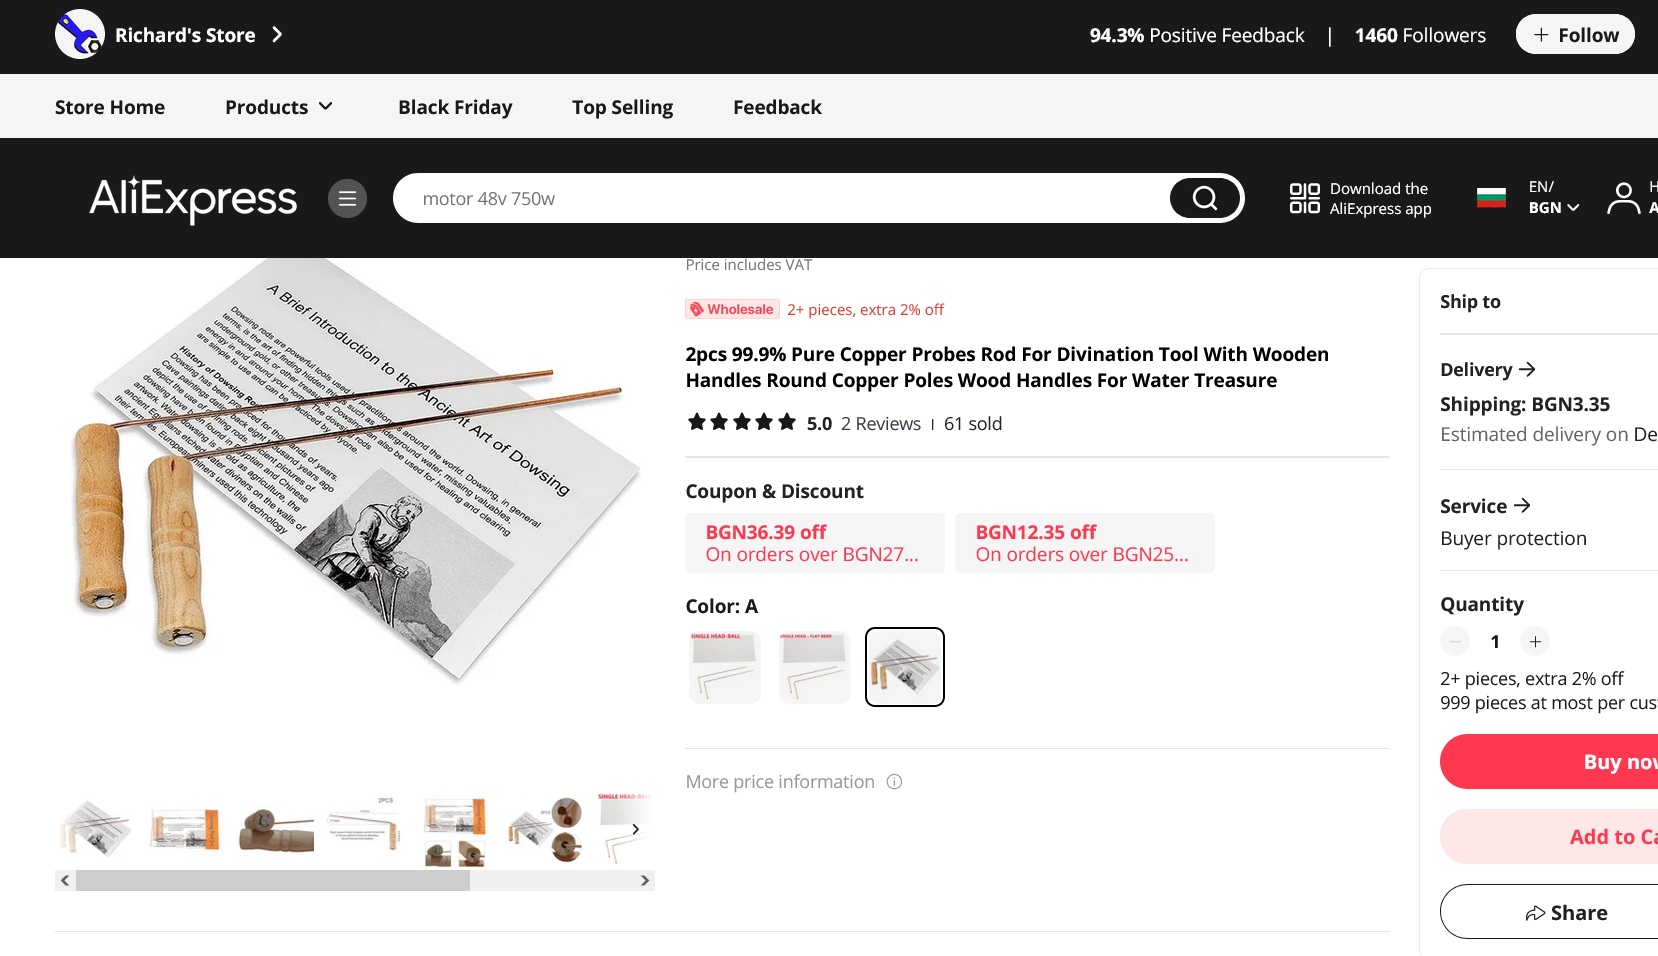Select the first color variant swatch
The image size is (1658, 956).
coord(725,667)
